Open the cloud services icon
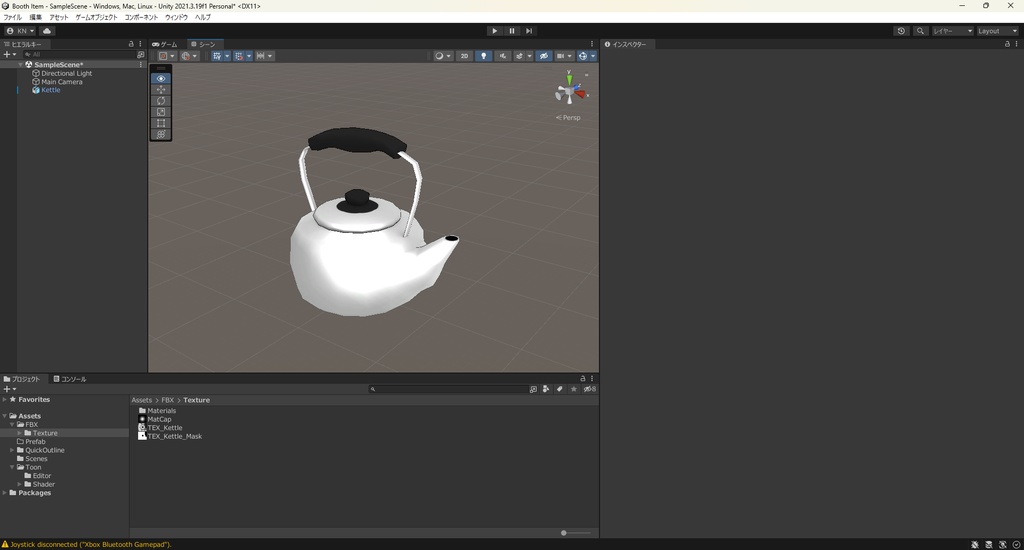Image resolution: width=1024 pixels, height=550 pixels. click(x=47, y=31)
